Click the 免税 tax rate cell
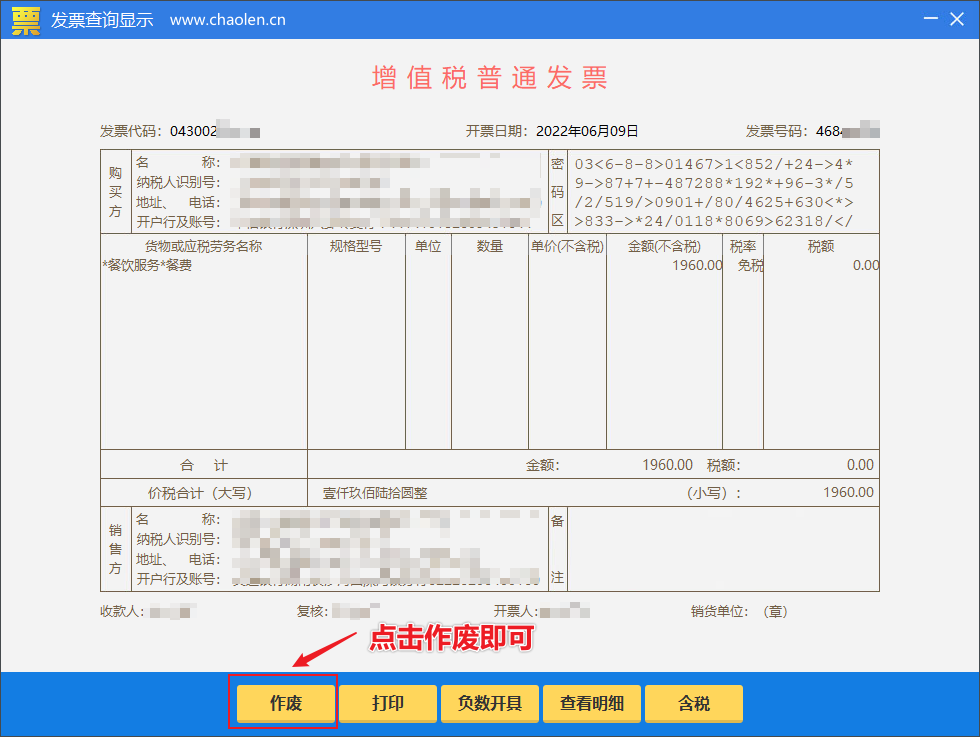Viewport: 980px width, 737px height. click(x=750, y=265)
